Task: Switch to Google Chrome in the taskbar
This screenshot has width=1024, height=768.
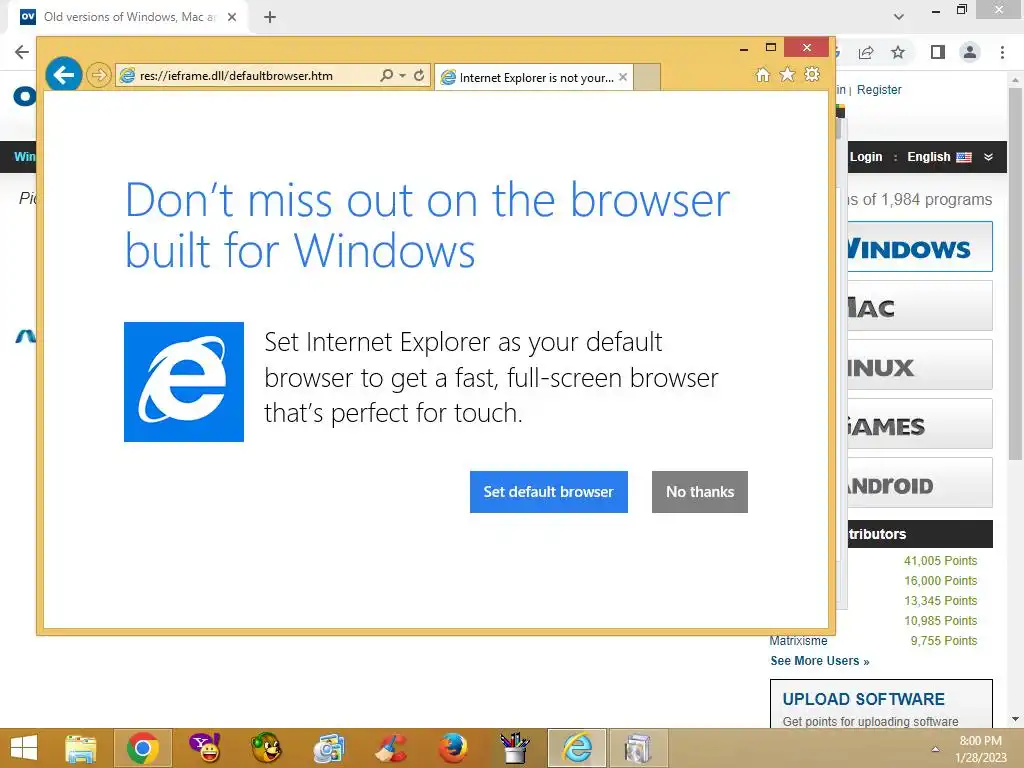Action: [x=142, y=748]
